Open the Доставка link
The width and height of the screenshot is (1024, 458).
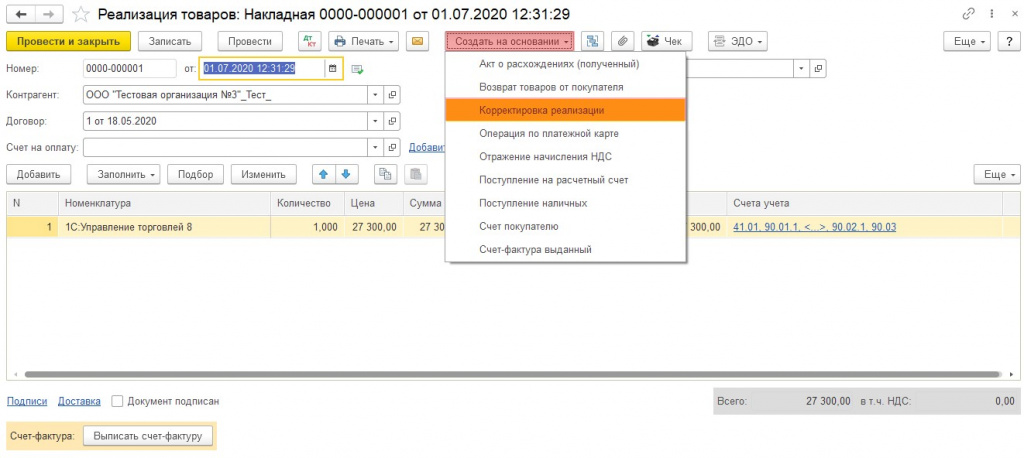pyautogui.click(x=79, y=401)
